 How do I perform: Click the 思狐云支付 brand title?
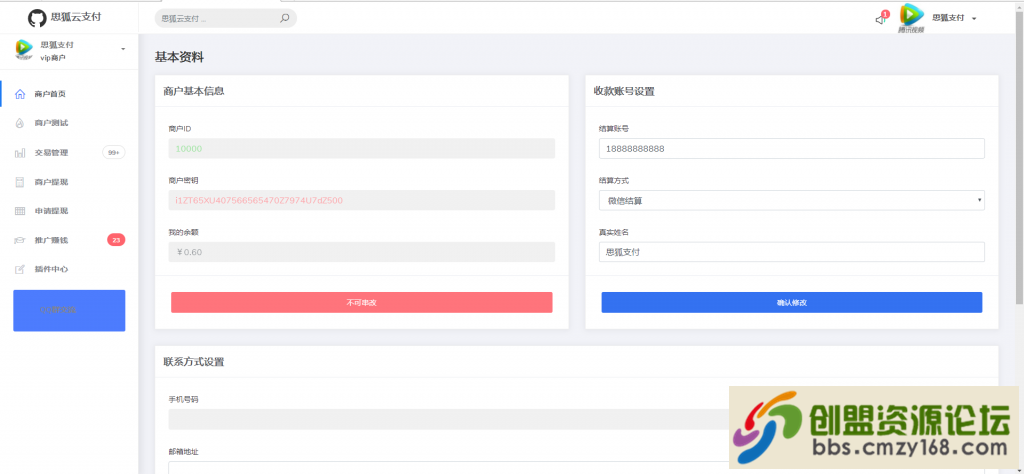click(x=76, y=18)
